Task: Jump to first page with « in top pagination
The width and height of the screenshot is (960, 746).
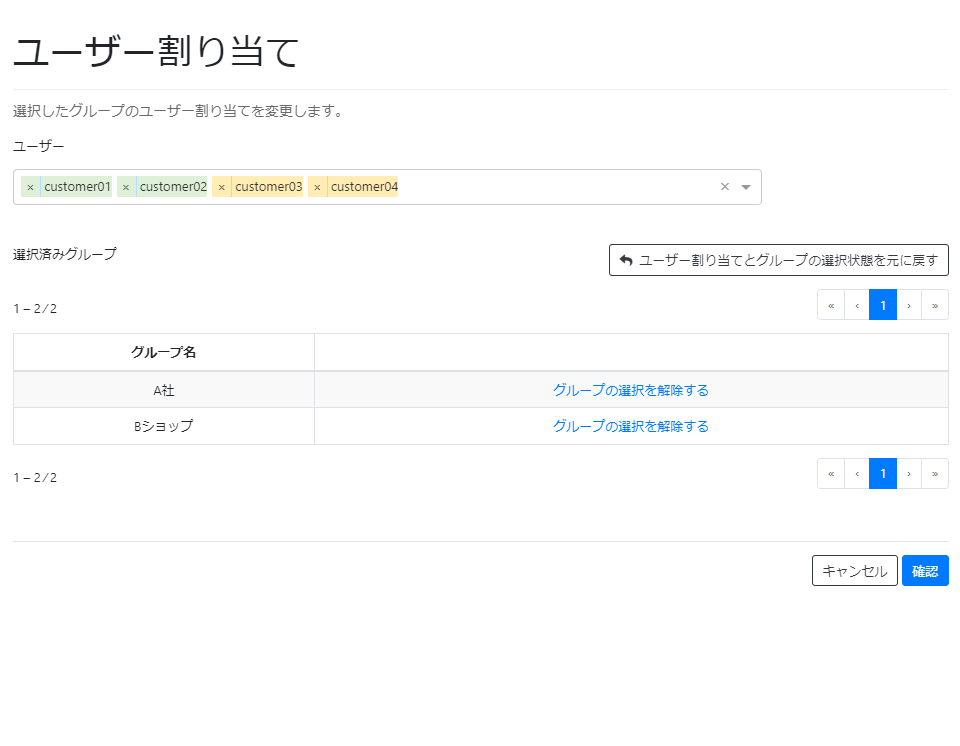Action: (x=830, y=304)
